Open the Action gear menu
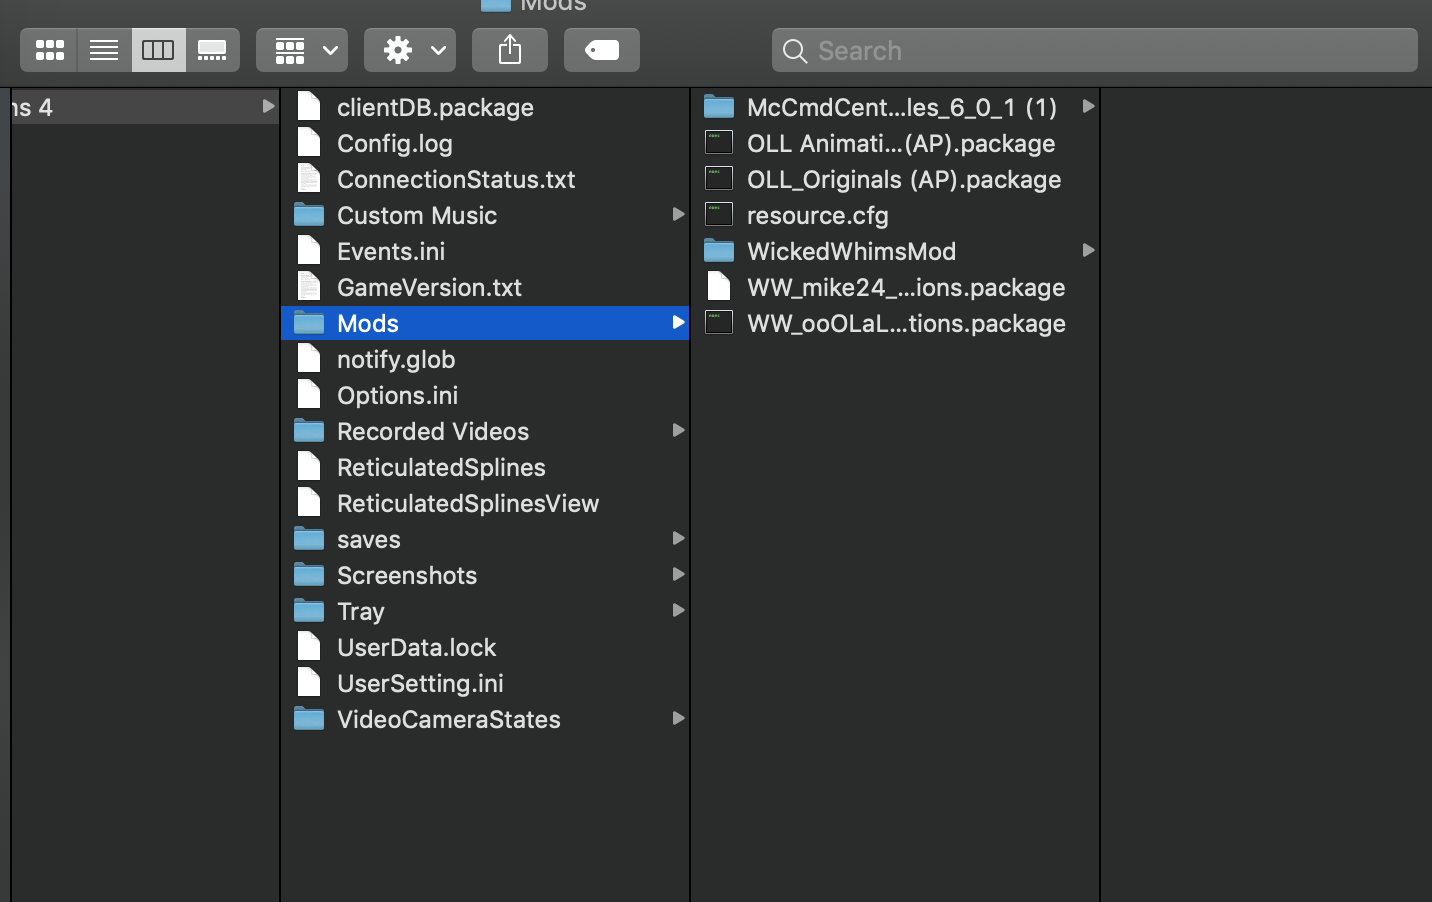Image resolution: width=1432 pixels, height=902 pixels. click(x=409, y=49)
